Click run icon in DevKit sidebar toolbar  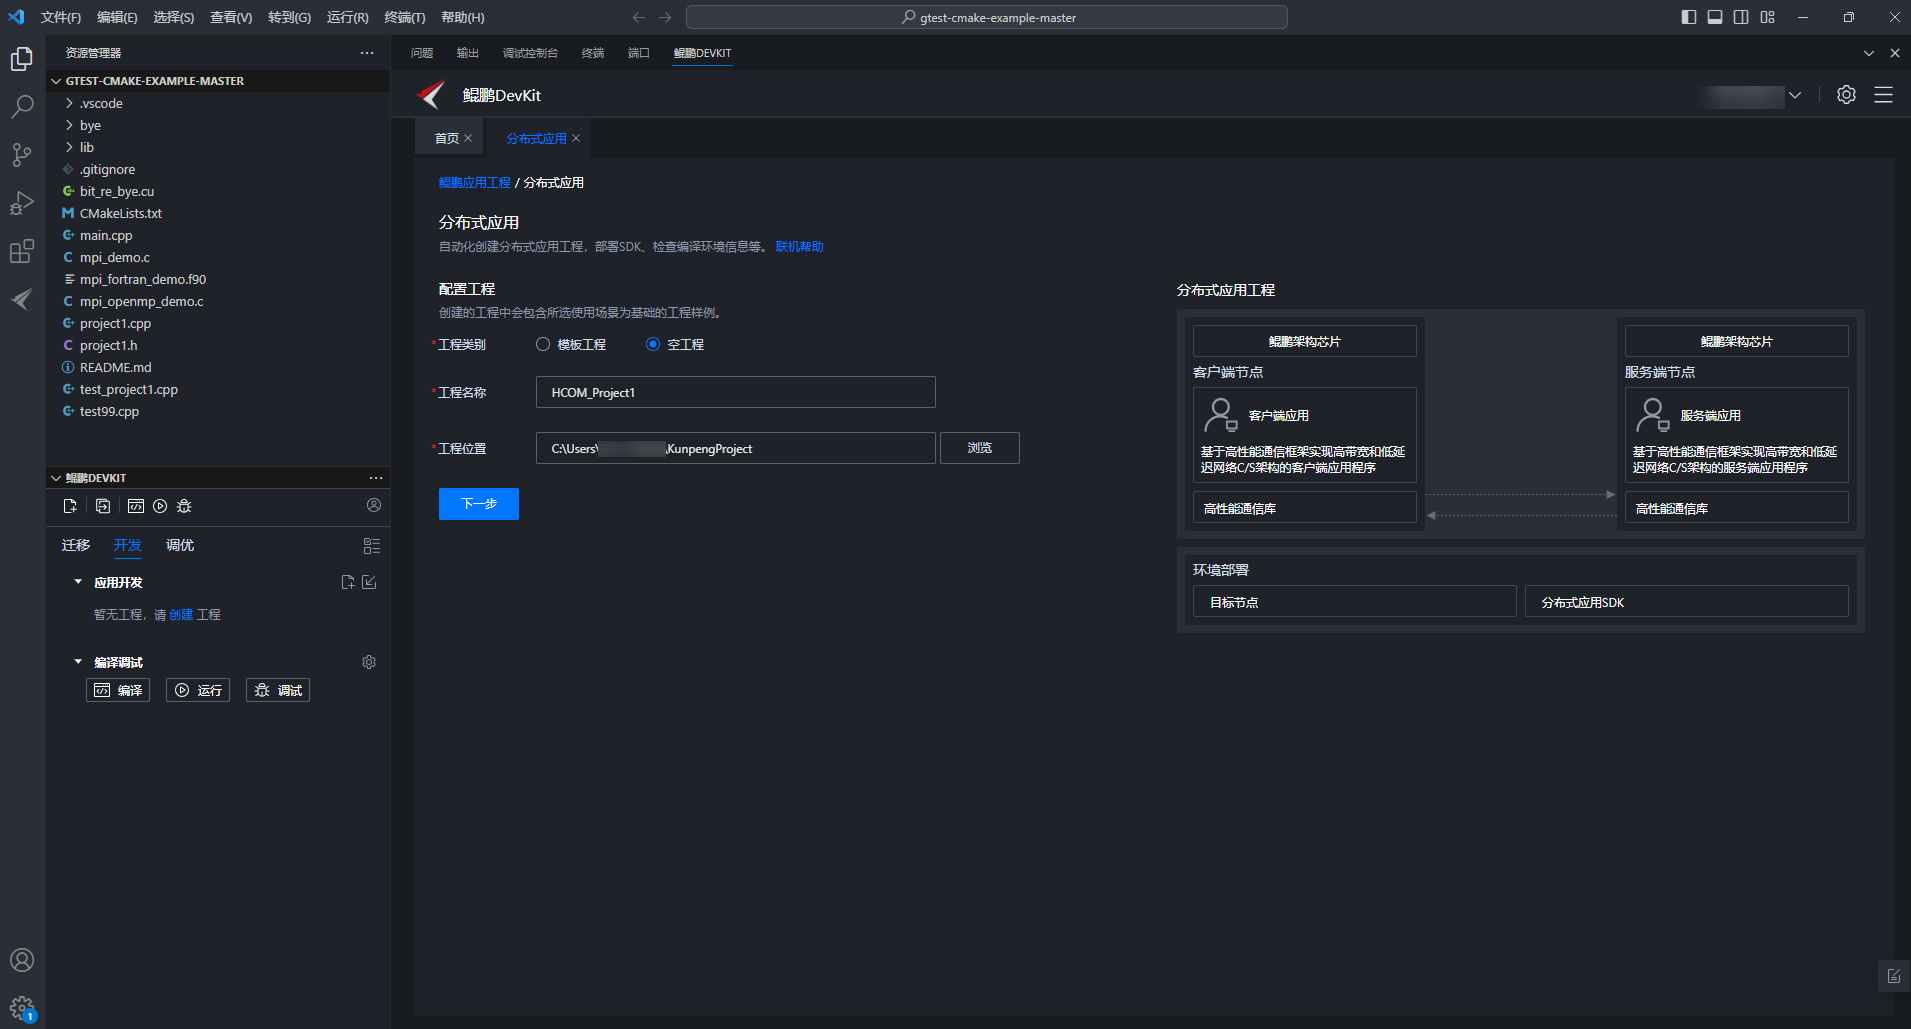click(160, 506)
